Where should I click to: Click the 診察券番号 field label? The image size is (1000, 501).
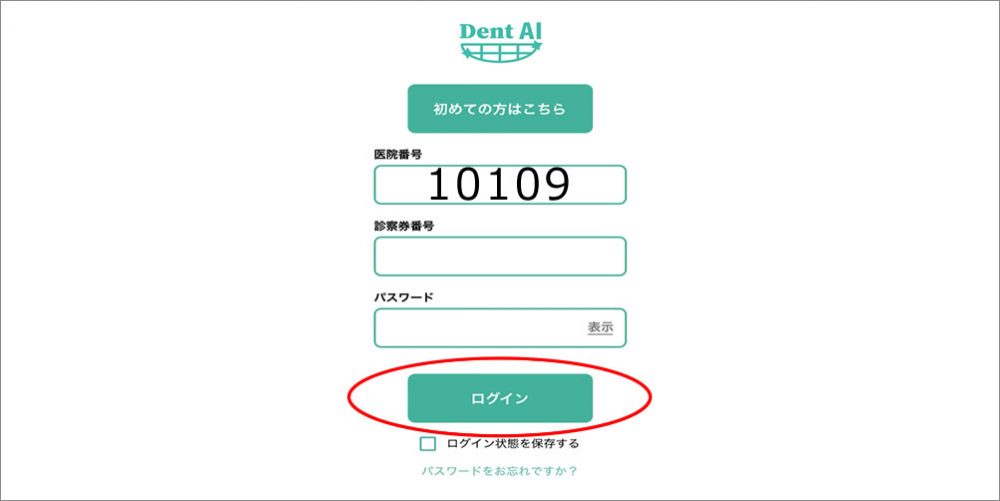(404, 226)
